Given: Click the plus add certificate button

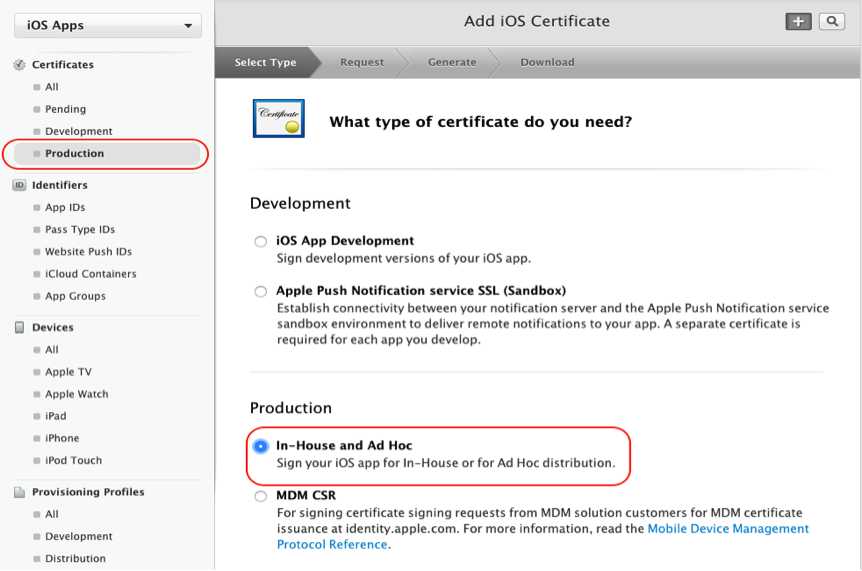Looking at the screenshot, I should point(798,21).
